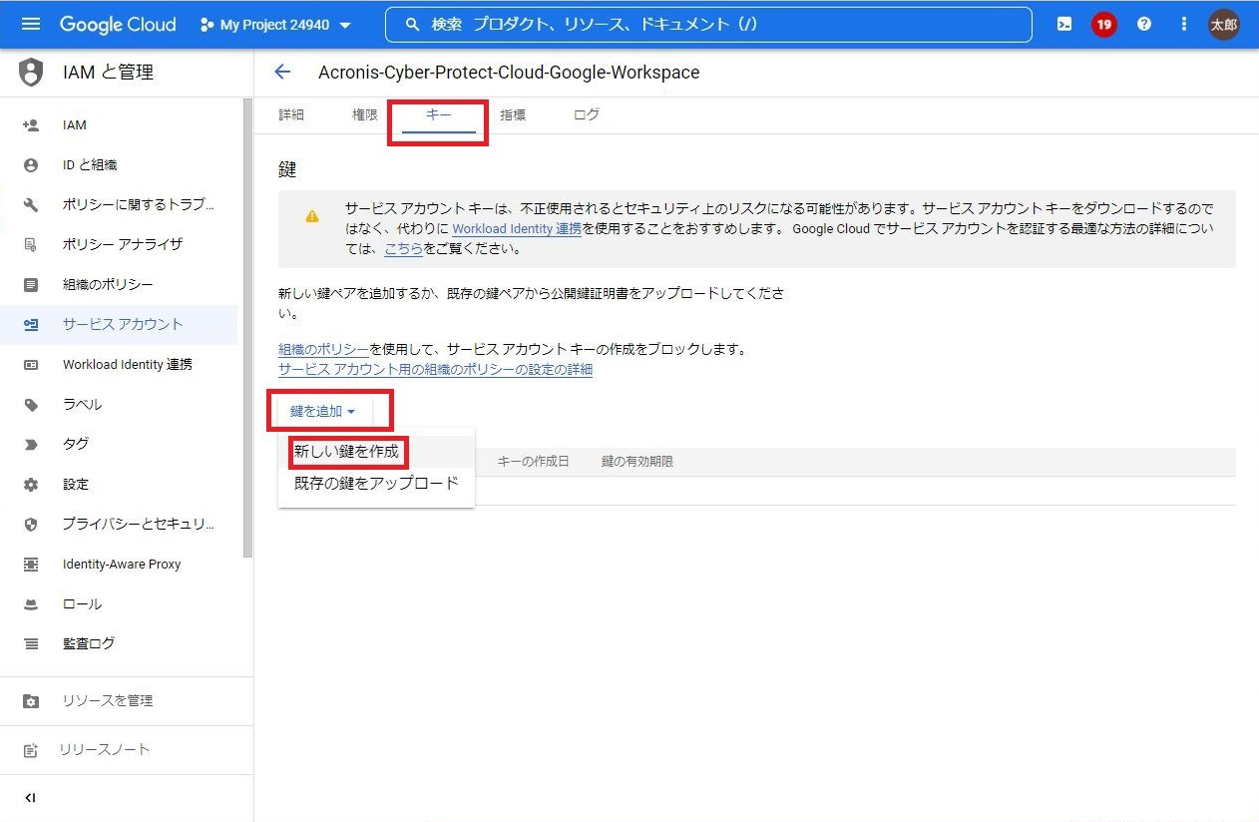The width and height of the screenshot is (1259, 822).
Task: Click the 設定 gear icon
Action: coord(31,484)
